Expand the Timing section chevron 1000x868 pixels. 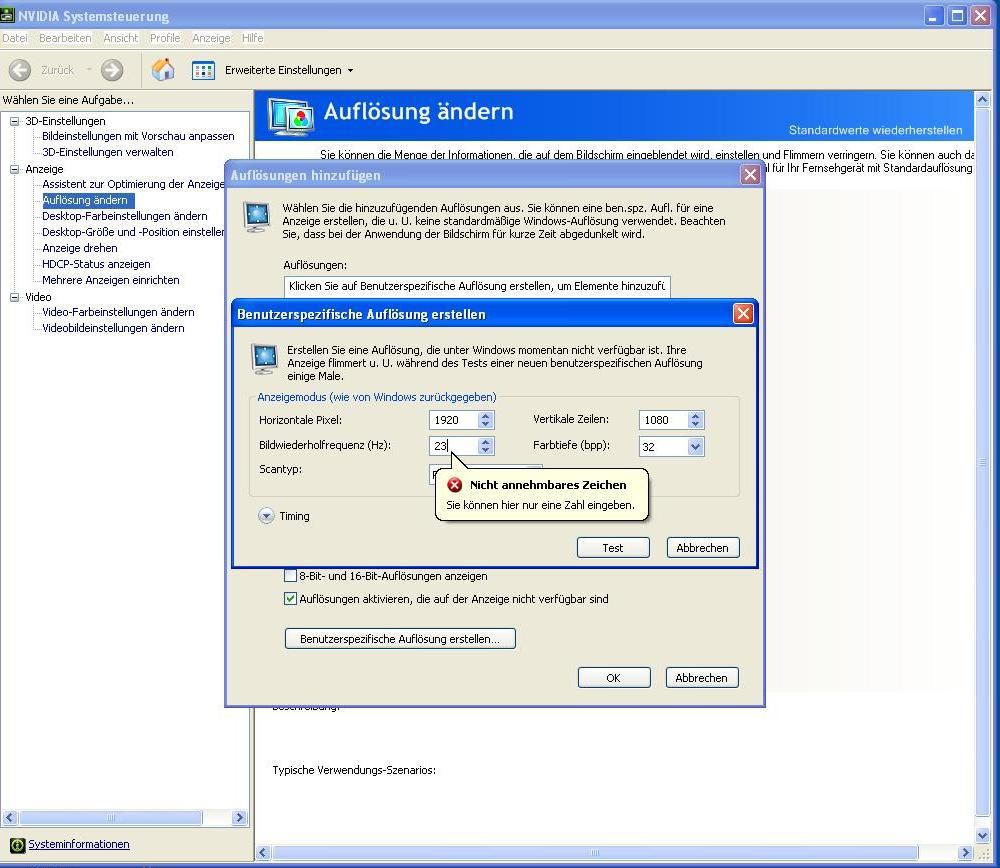(x=266, y=516)
